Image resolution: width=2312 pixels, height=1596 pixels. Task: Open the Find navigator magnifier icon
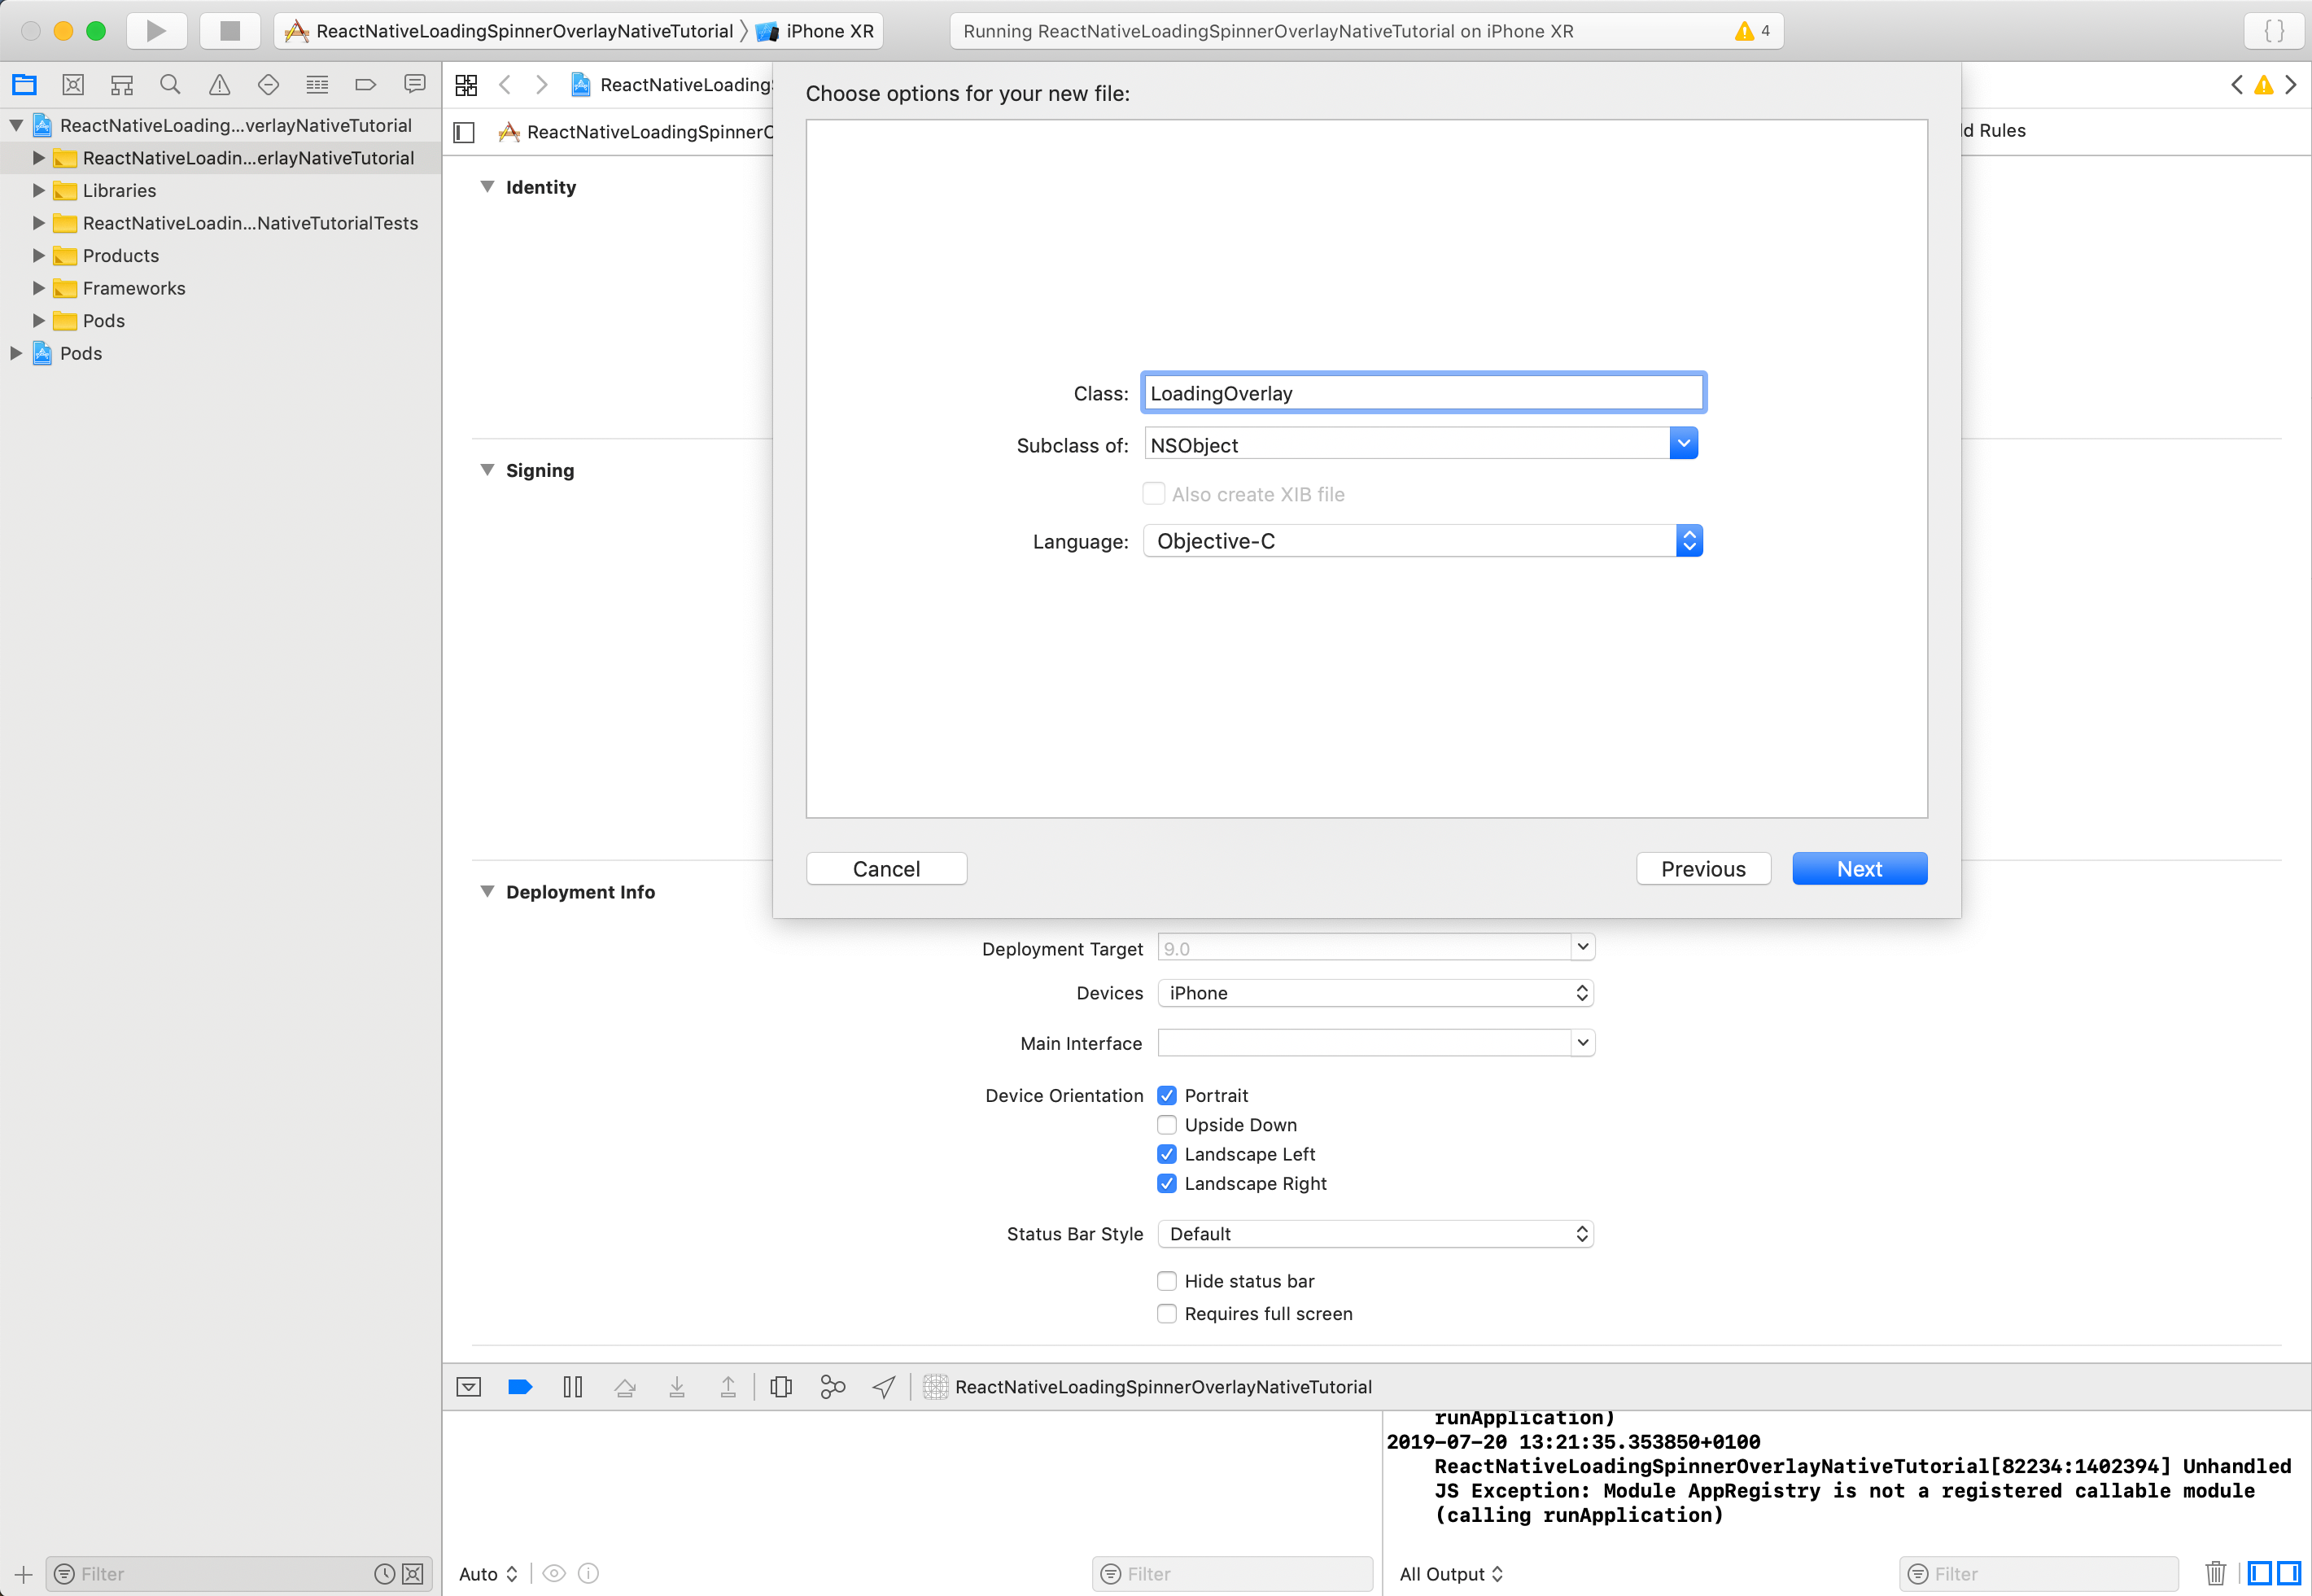(170, 85)
